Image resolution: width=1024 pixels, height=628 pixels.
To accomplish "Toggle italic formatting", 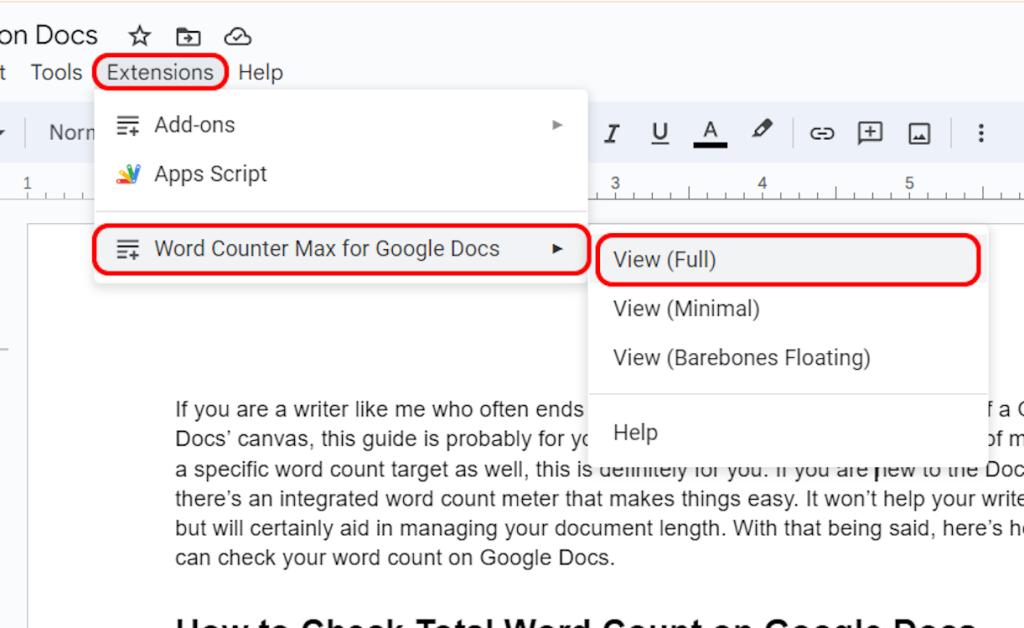I will [612, 132].
